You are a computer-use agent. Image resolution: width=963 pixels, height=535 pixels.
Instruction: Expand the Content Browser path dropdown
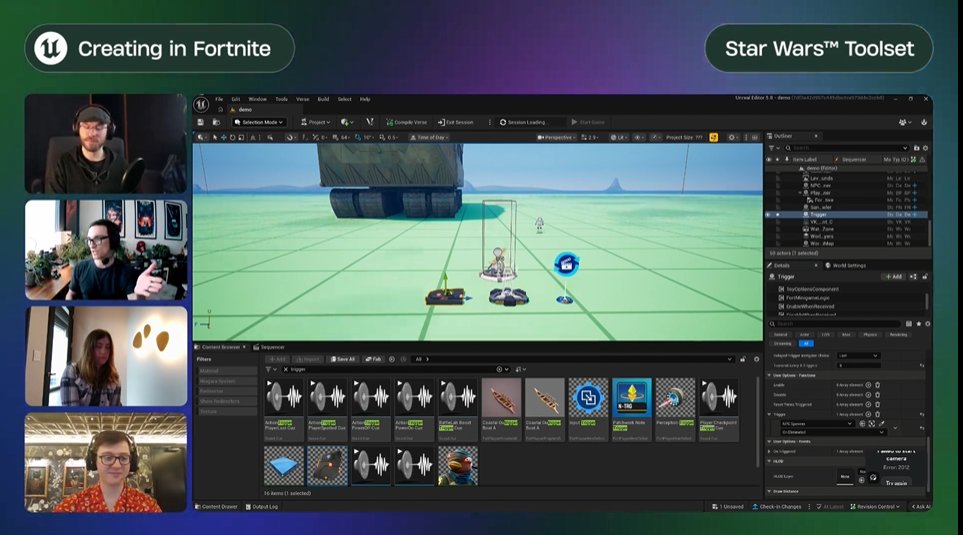coord(730,359)
